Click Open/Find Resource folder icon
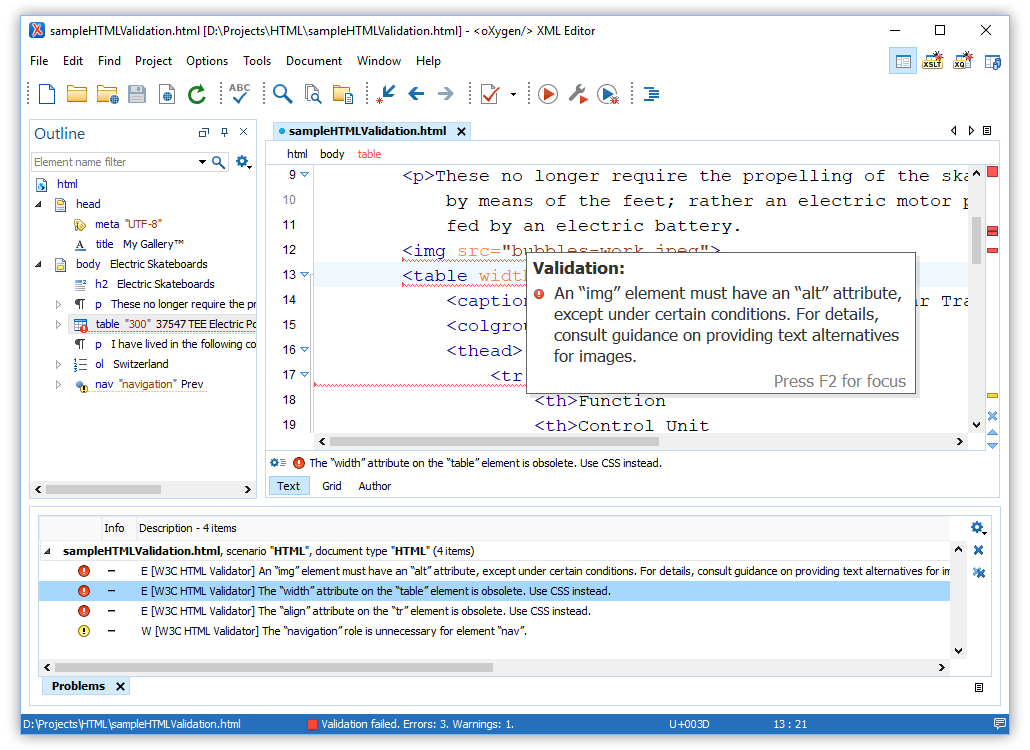 pos(343,94)
